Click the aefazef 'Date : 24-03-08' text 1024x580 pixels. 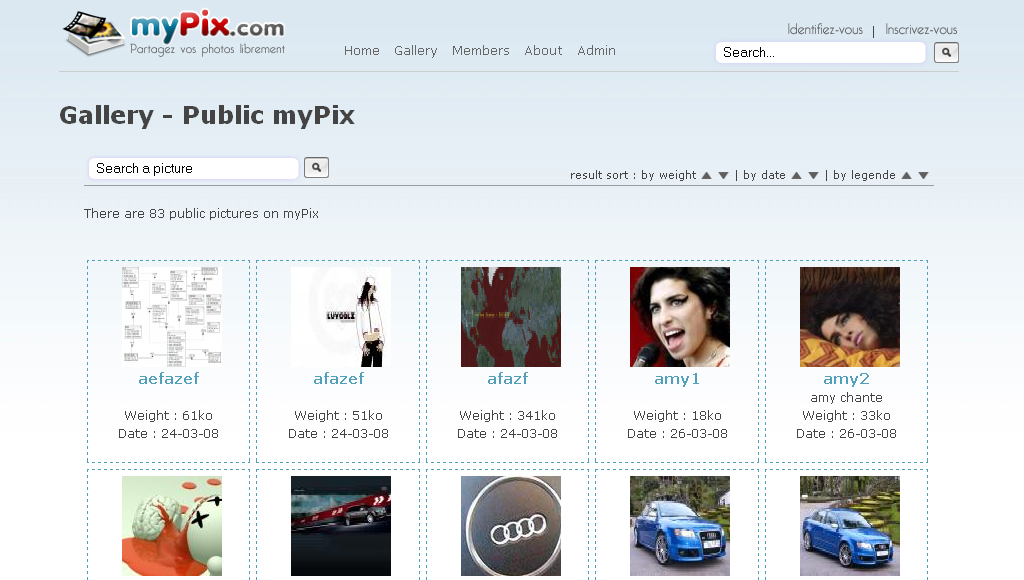coord(168,434)
